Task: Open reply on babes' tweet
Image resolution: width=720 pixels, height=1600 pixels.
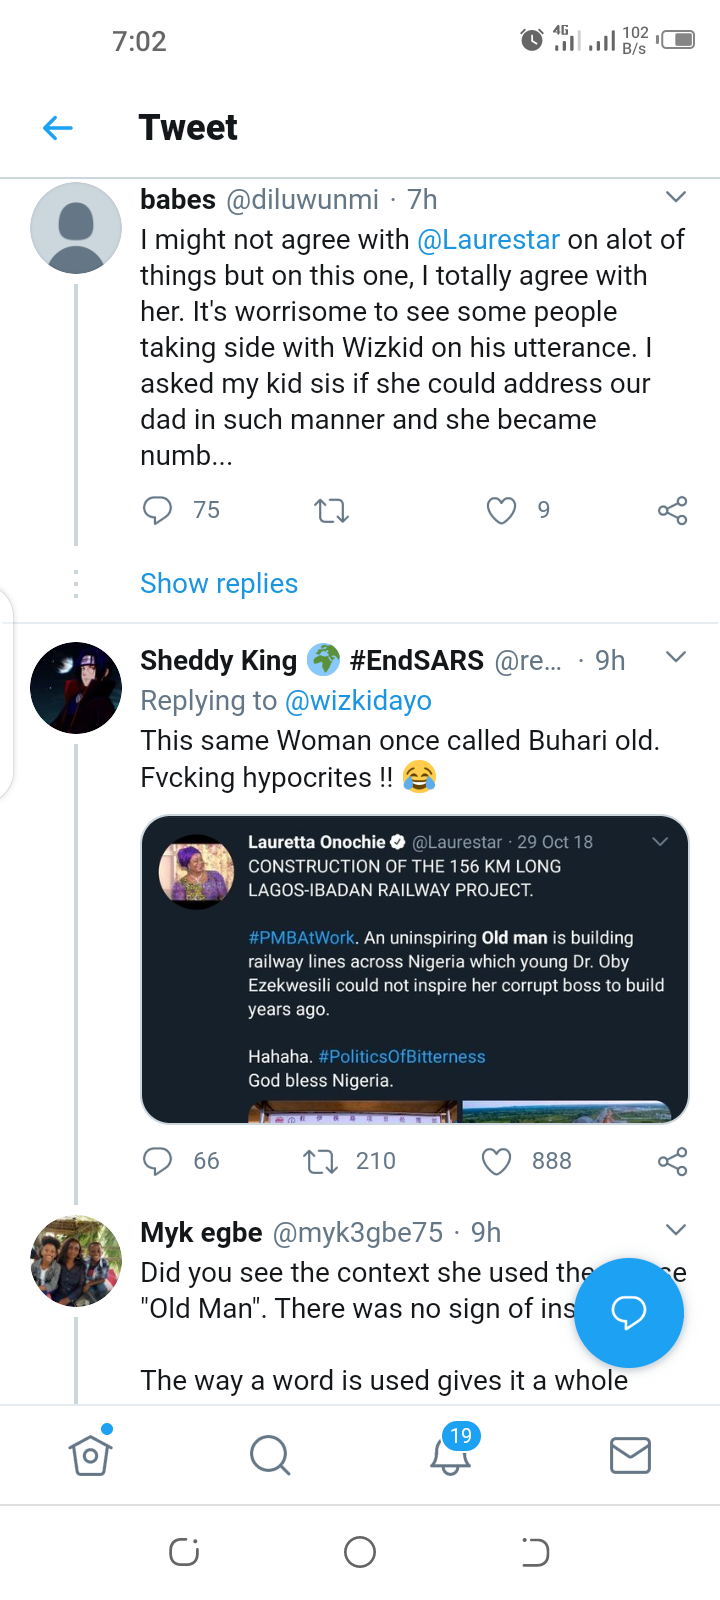Action: (158, 511)
